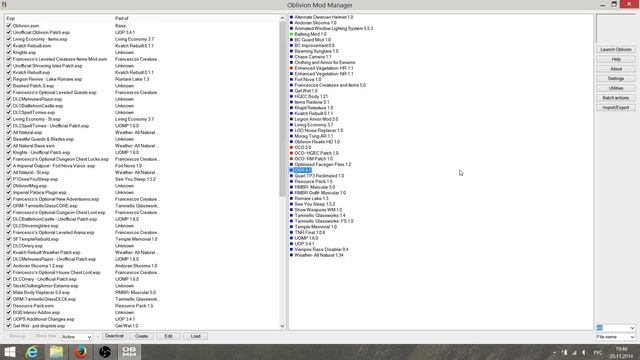Click the esp list vertical scrollbar thumb

coord(282,109)
